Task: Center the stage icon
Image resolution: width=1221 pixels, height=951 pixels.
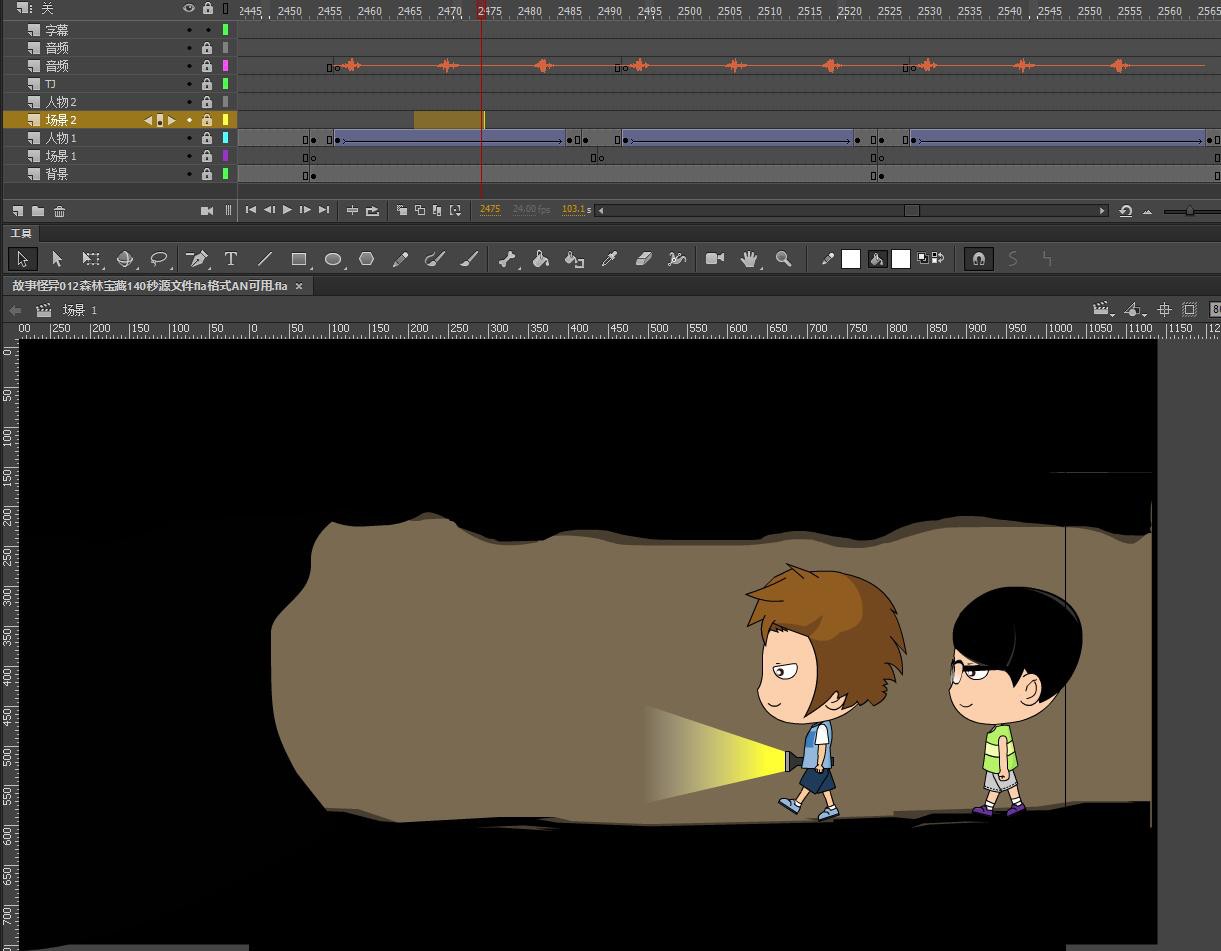Action: (1164, 310)
